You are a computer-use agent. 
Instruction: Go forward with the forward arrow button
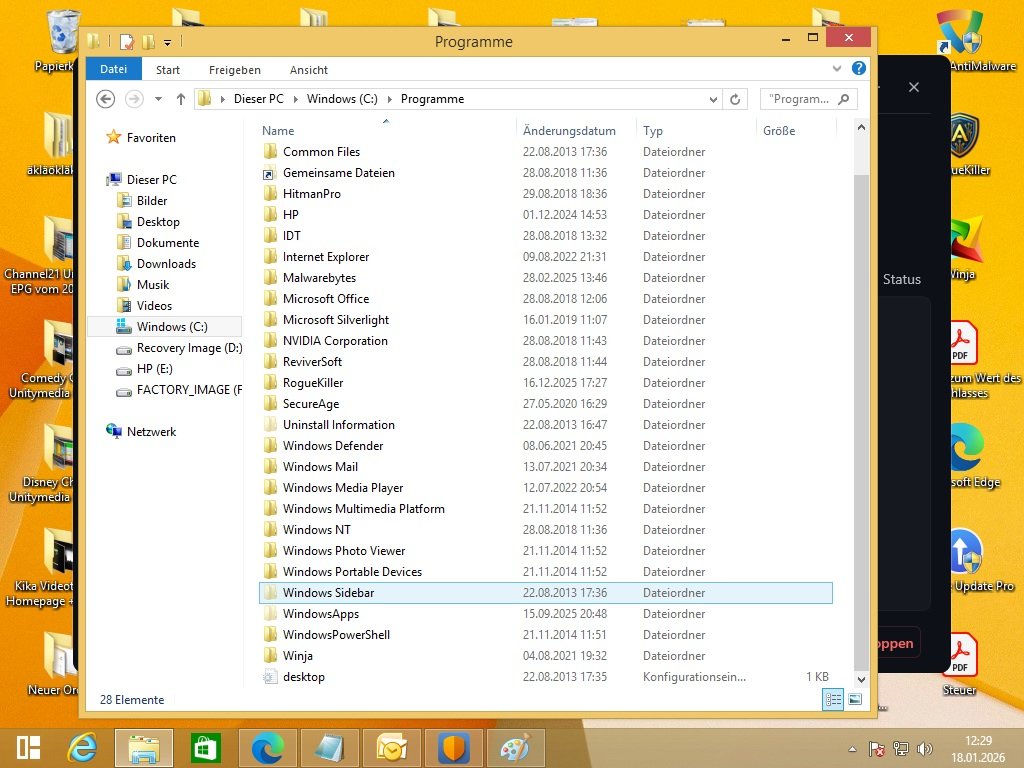(x=134, y=99)
